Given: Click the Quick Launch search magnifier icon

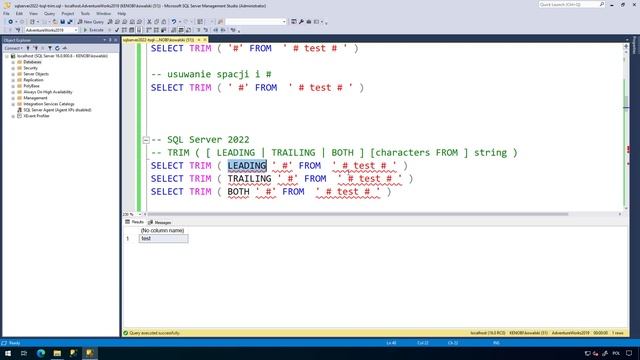Looking at the screenshot, I should 602,4.
